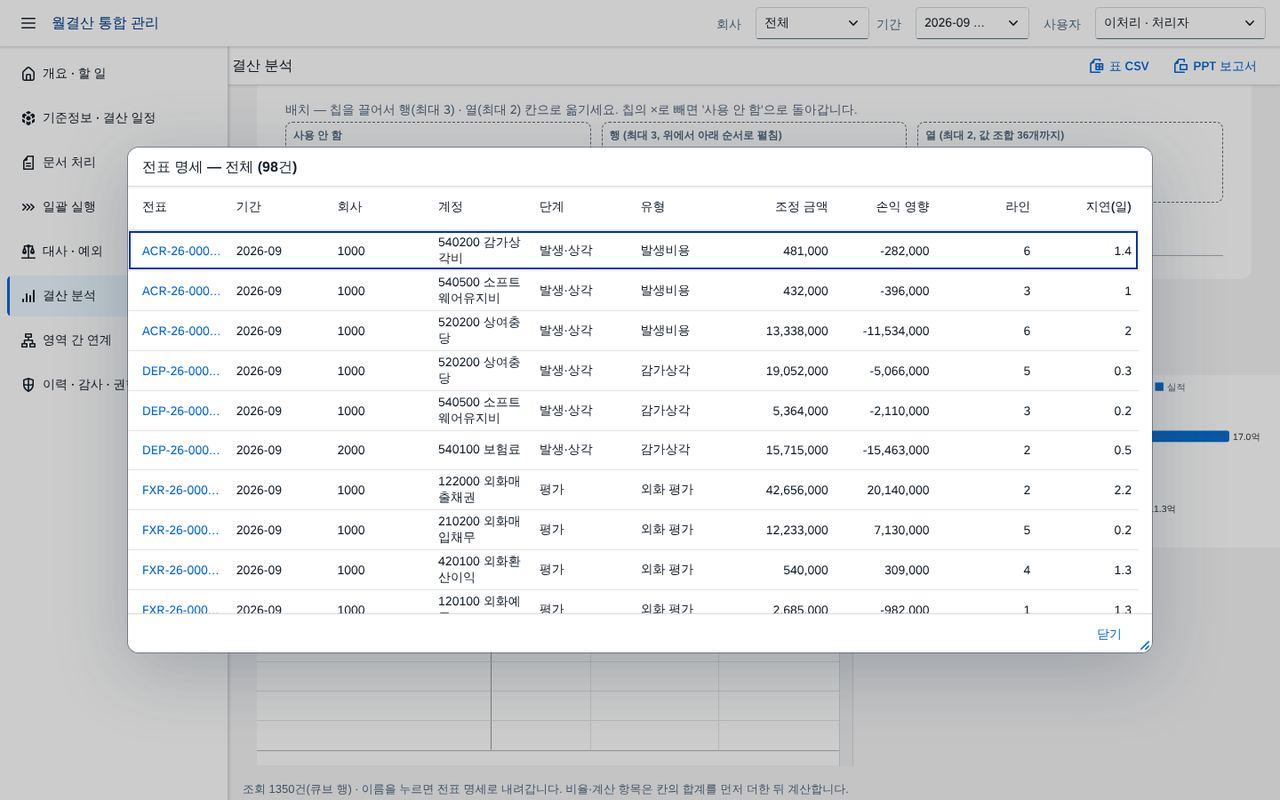Image resolution: width=1280 pixels, height=800 pixels.
Task: Click the 손익 영향 column header
Action: click(902, 207)
